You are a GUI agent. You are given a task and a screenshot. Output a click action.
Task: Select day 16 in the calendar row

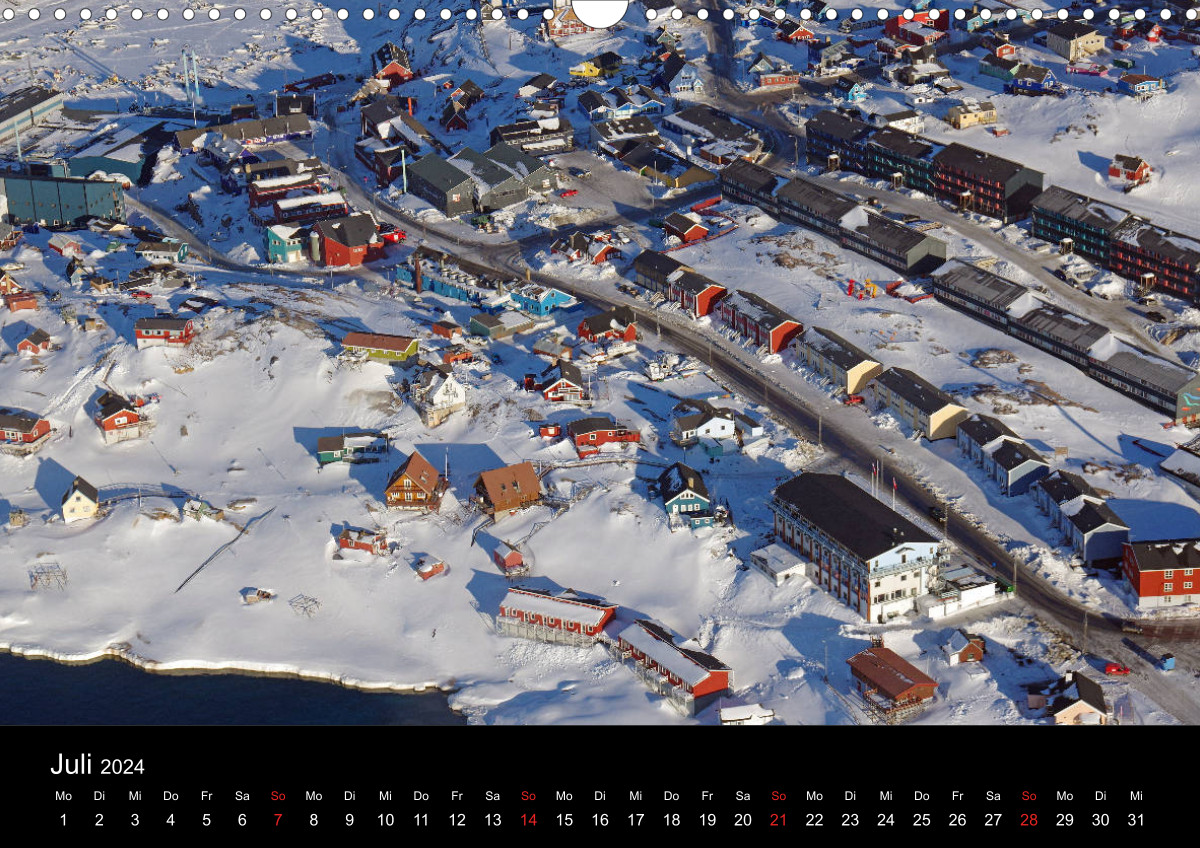(x=600, y=820)
